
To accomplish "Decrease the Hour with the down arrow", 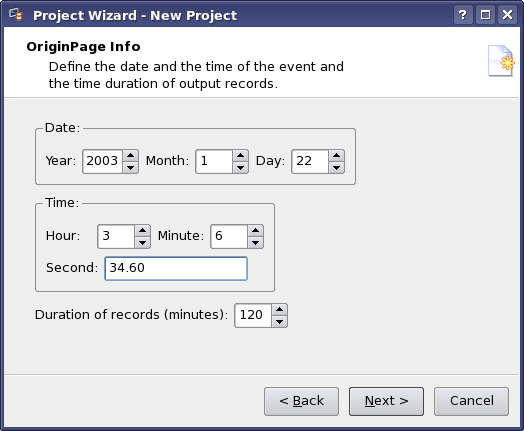I will [142, 242].
